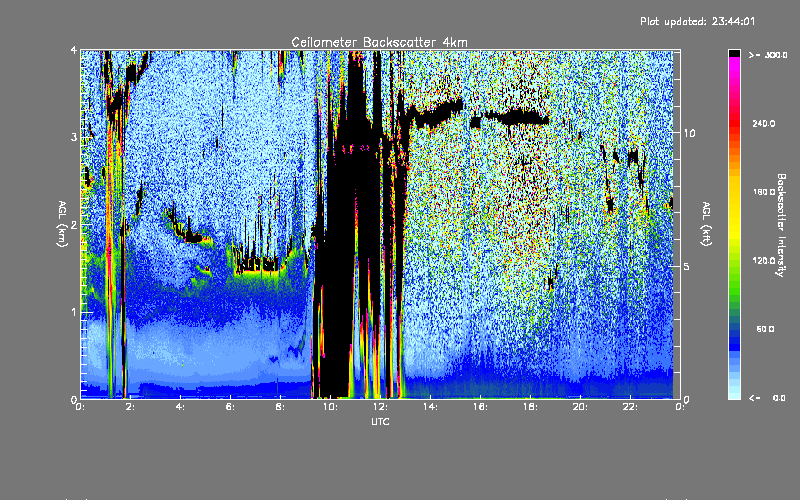The width and height of the screenshot is (800, 500).
Task: Select the '18:' hour label on UTC axis
Action: (x=530, y=407)
